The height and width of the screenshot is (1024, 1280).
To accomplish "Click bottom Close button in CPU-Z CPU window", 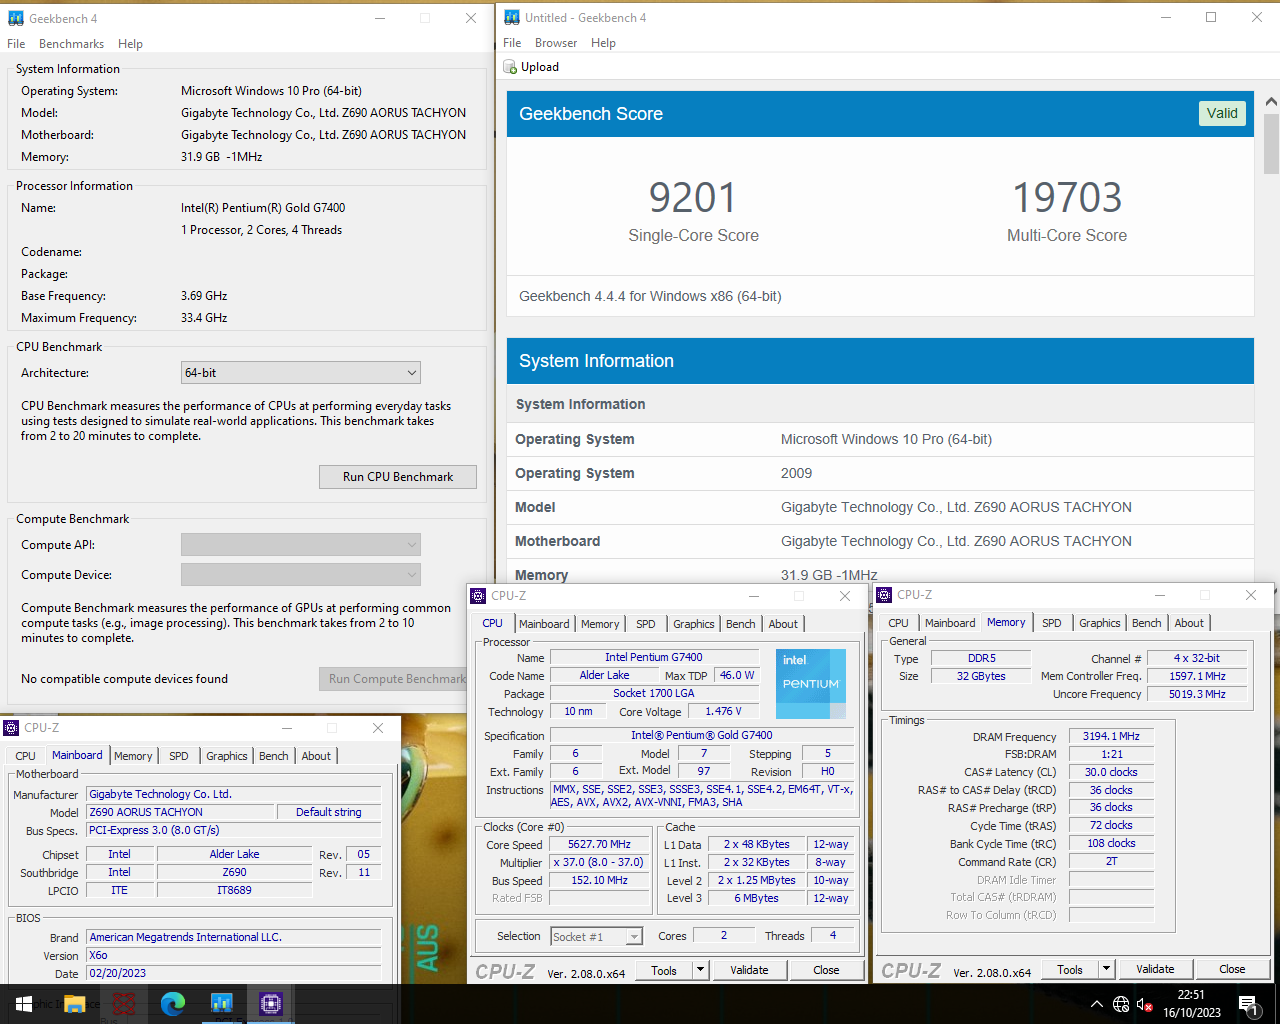I will (x=826, y=970).
